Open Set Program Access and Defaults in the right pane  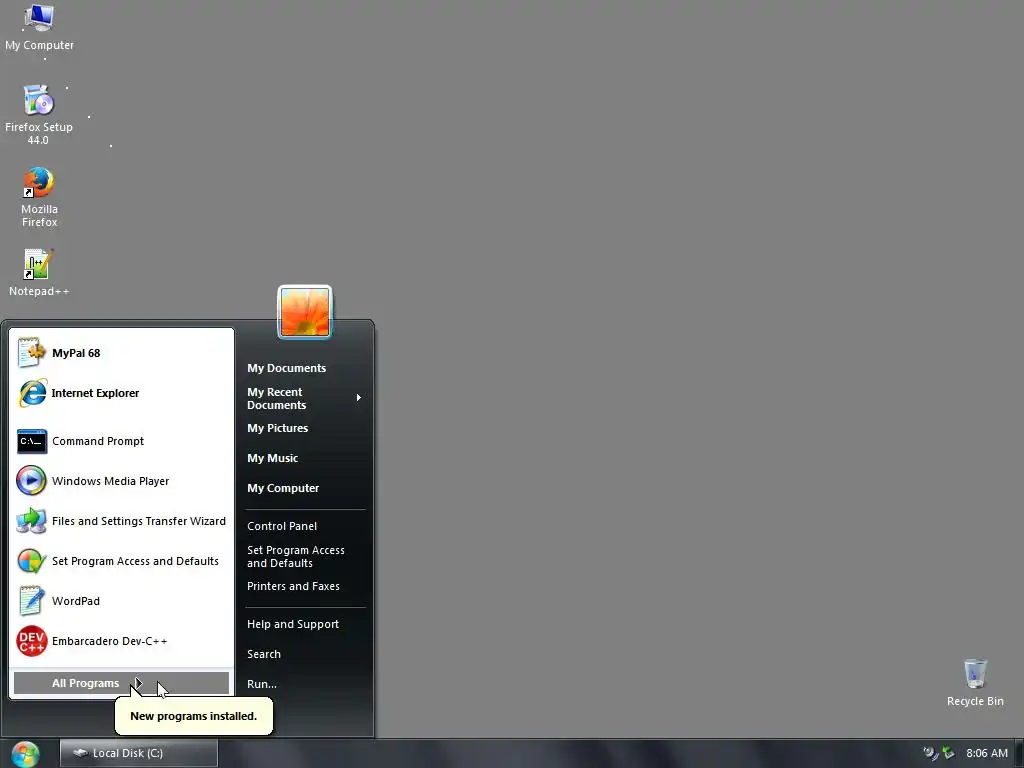304,556
